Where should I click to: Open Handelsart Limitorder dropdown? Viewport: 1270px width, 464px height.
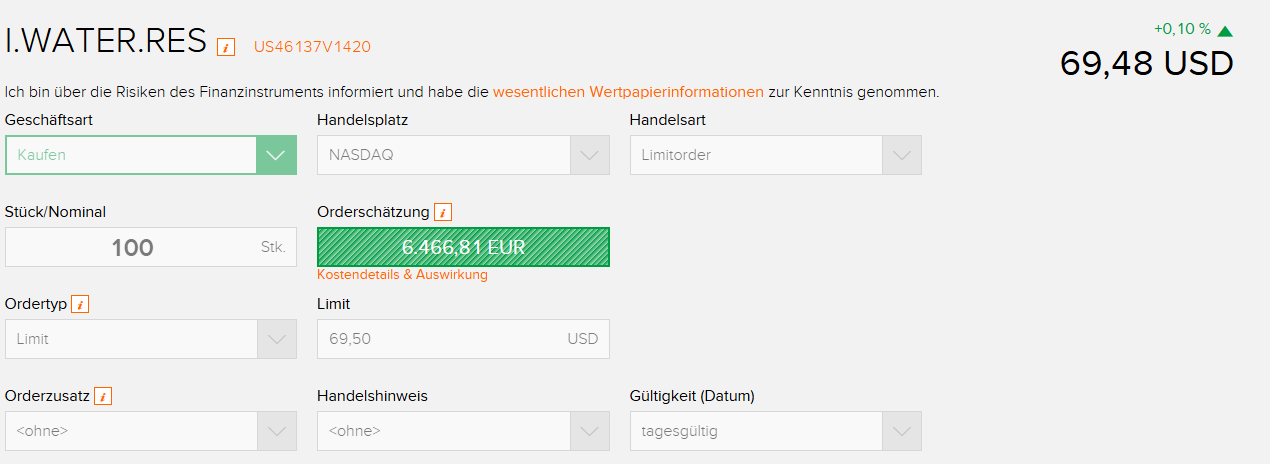[901, 155]
